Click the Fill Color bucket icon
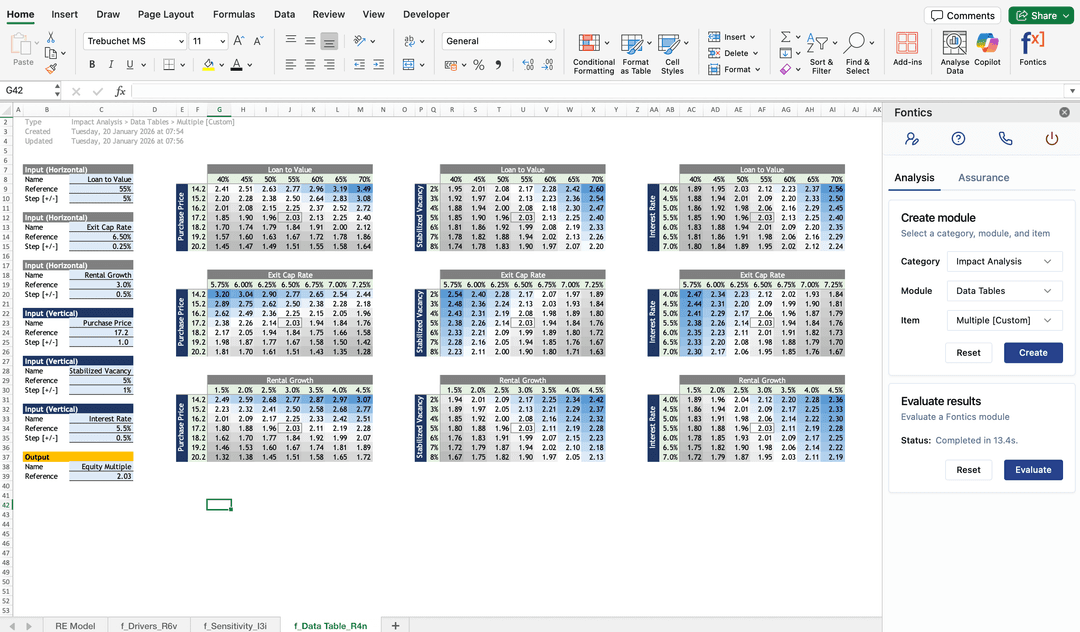 208,65
